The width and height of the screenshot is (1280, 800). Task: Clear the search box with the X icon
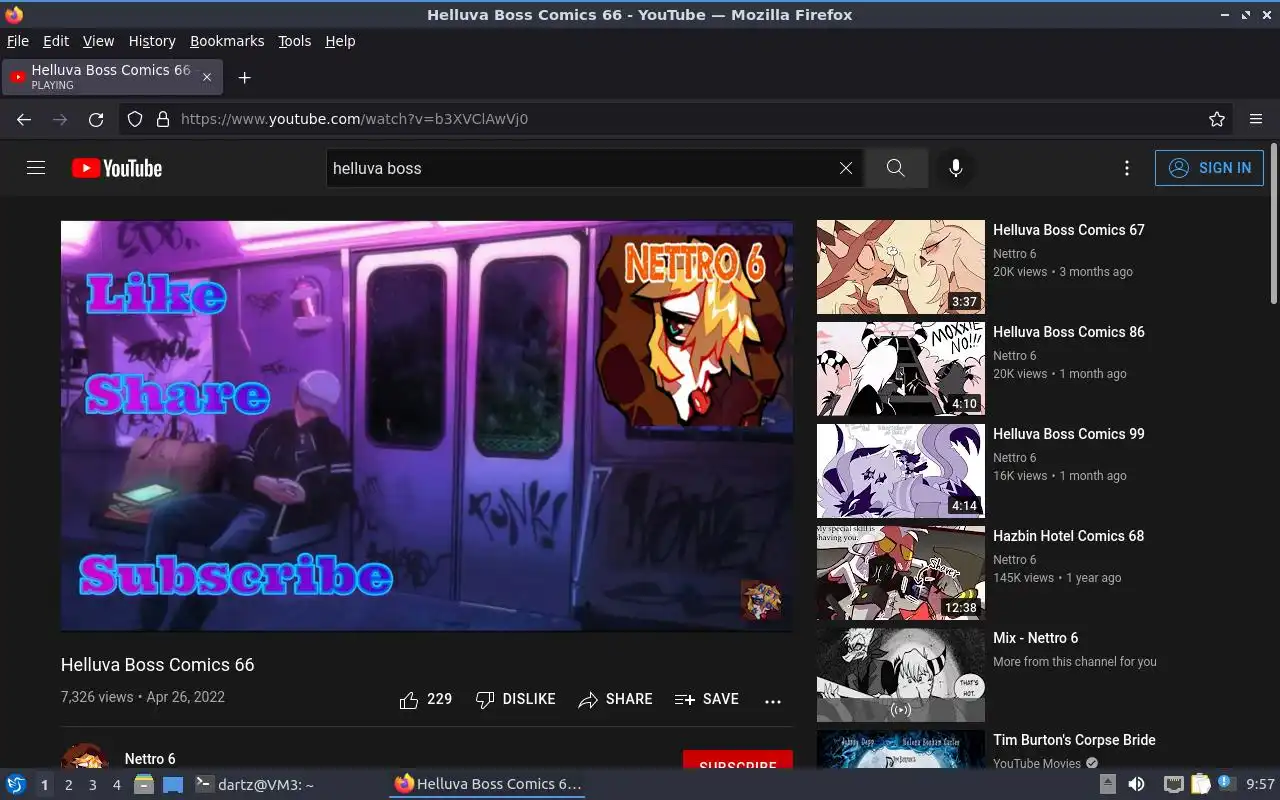[846, 168]
